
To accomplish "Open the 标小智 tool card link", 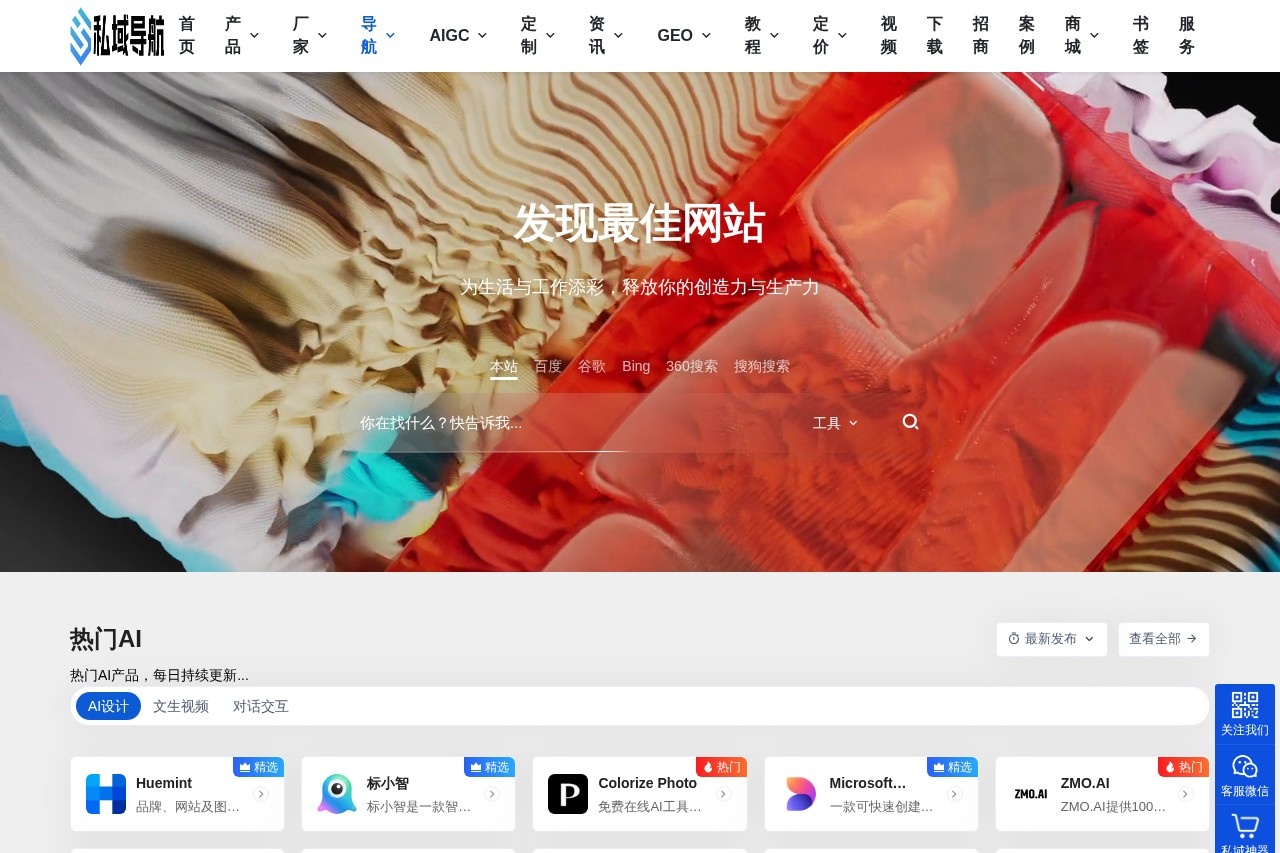I will pos(408,794).
